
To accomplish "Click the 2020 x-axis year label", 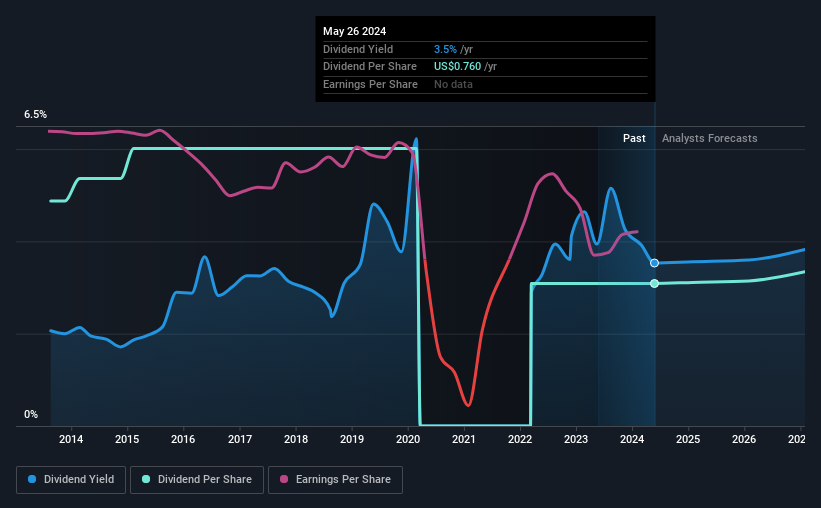I will 408,439.
